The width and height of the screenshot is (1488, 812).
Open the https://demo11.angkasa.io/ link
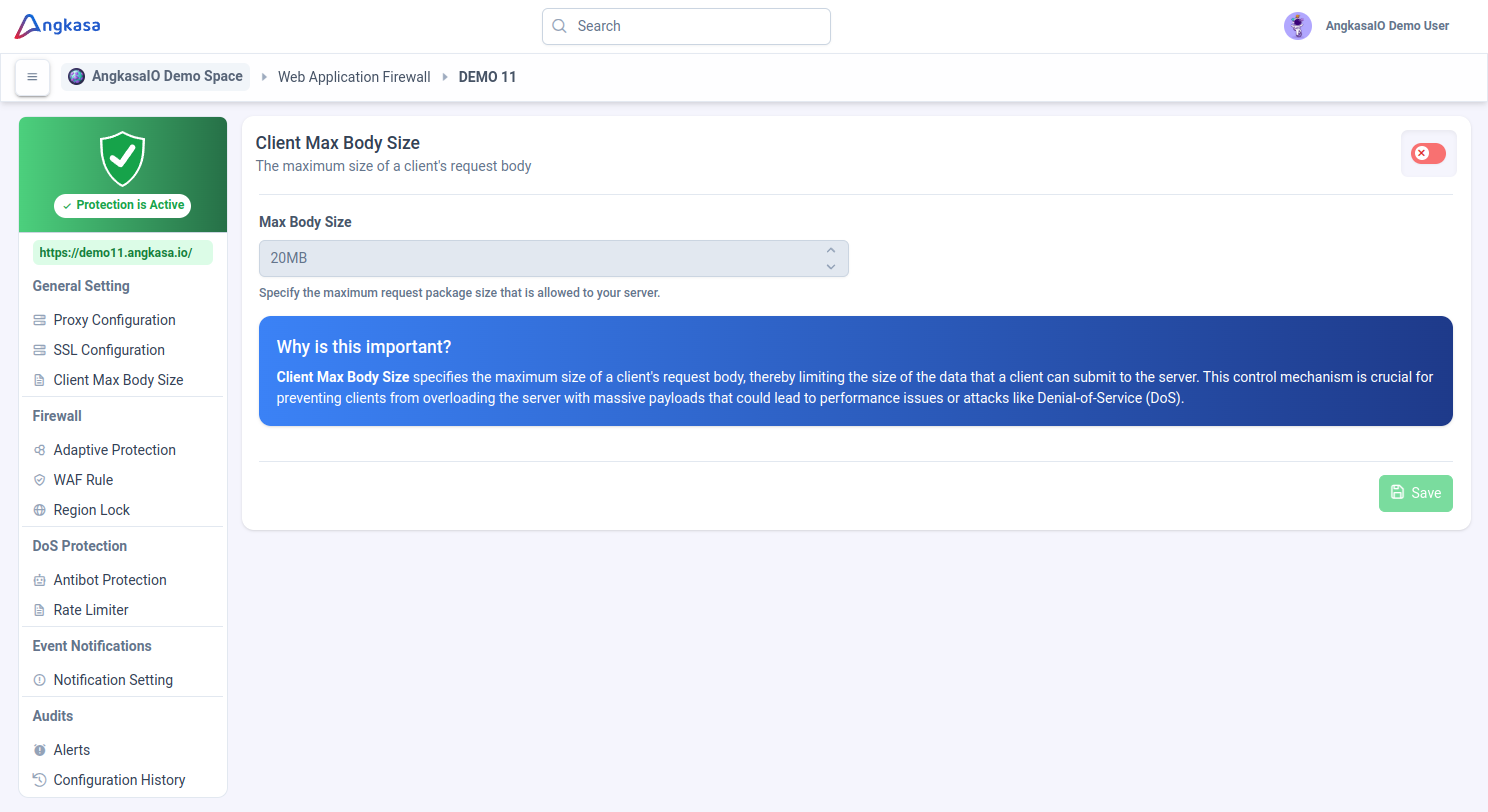pos(123,253)
